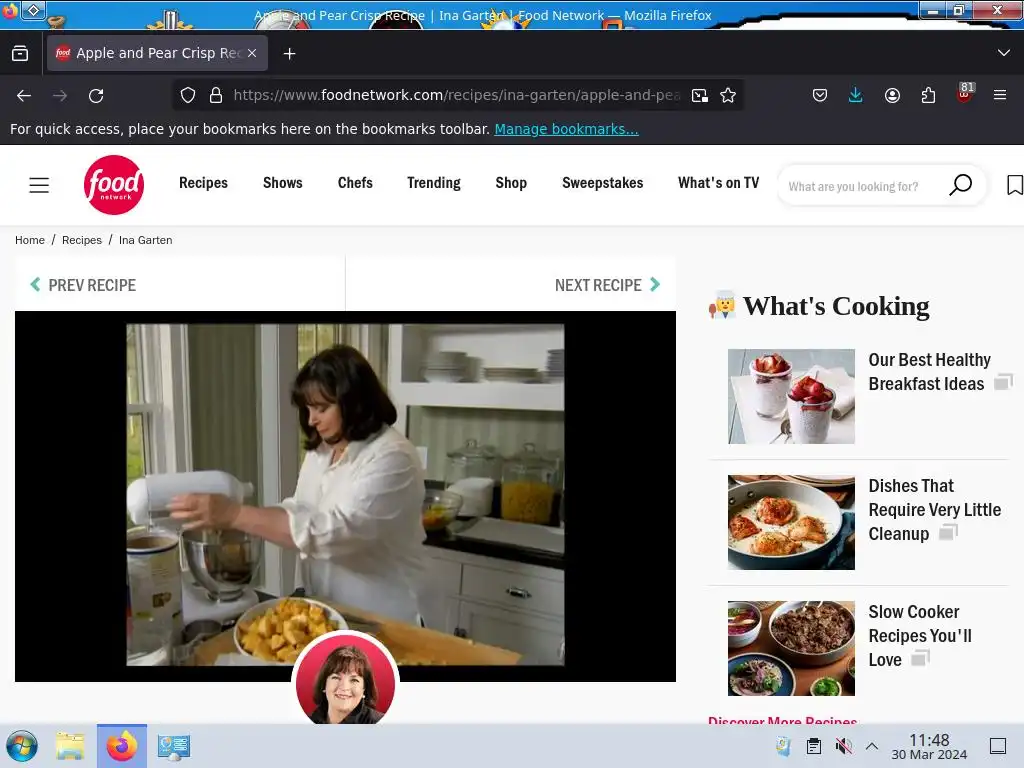
Task: Click the clipboard tray icon
Action: tap(814, 746)
